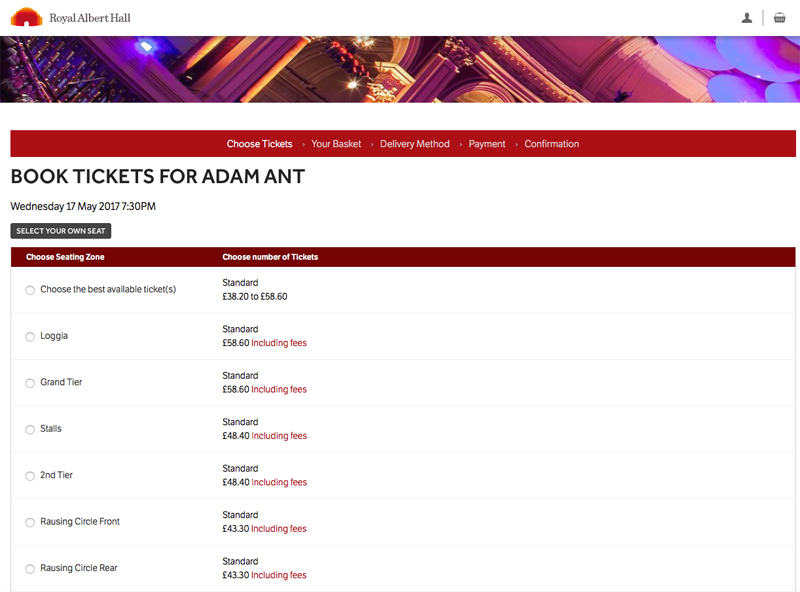Select the Loggia seating zone
Screen dimensions: 800x592
click(x=30, y=337)
